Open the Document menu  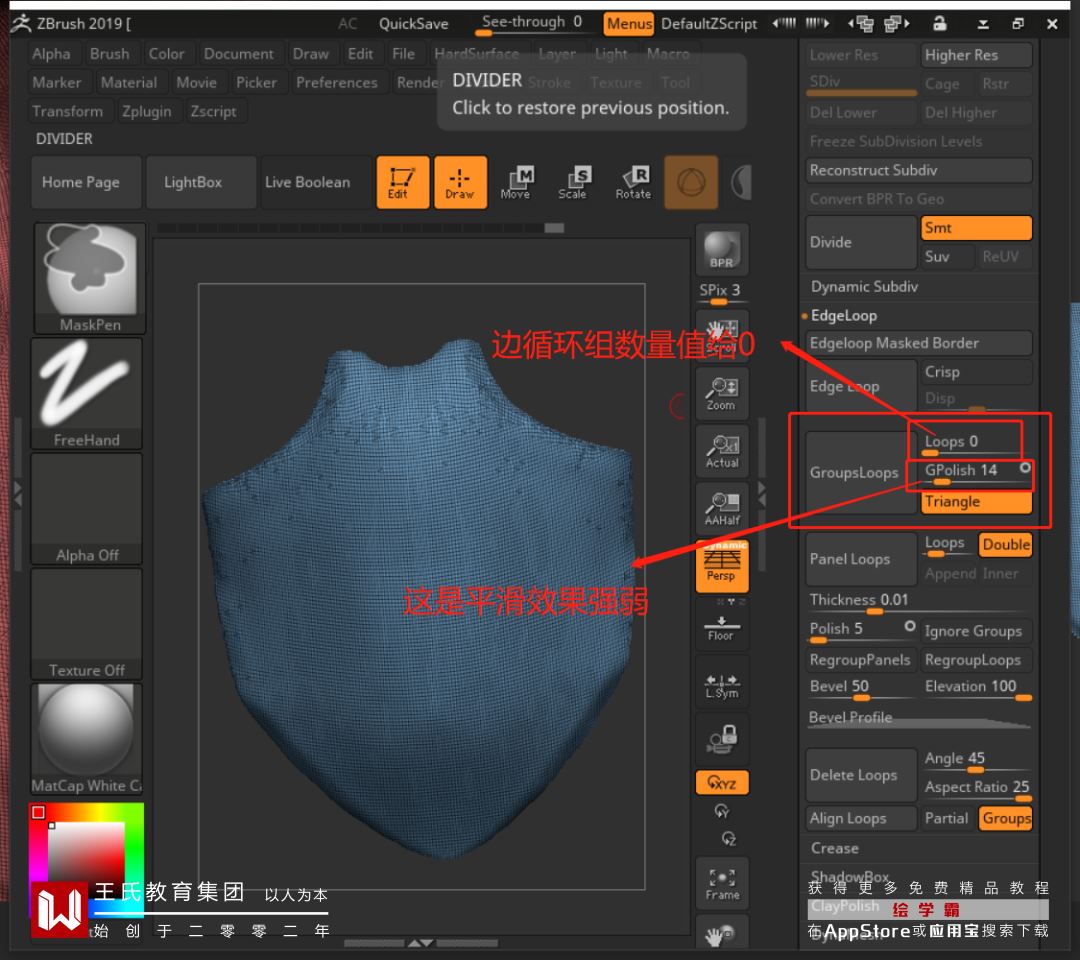238,54
